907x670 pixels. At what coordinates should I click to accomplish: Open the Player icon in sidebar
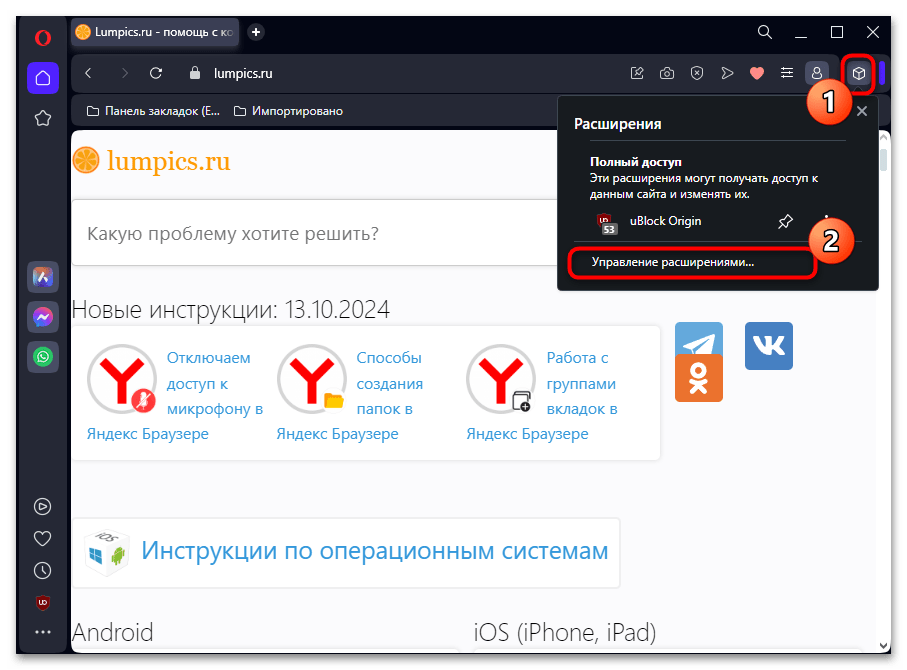click(42, 507)
